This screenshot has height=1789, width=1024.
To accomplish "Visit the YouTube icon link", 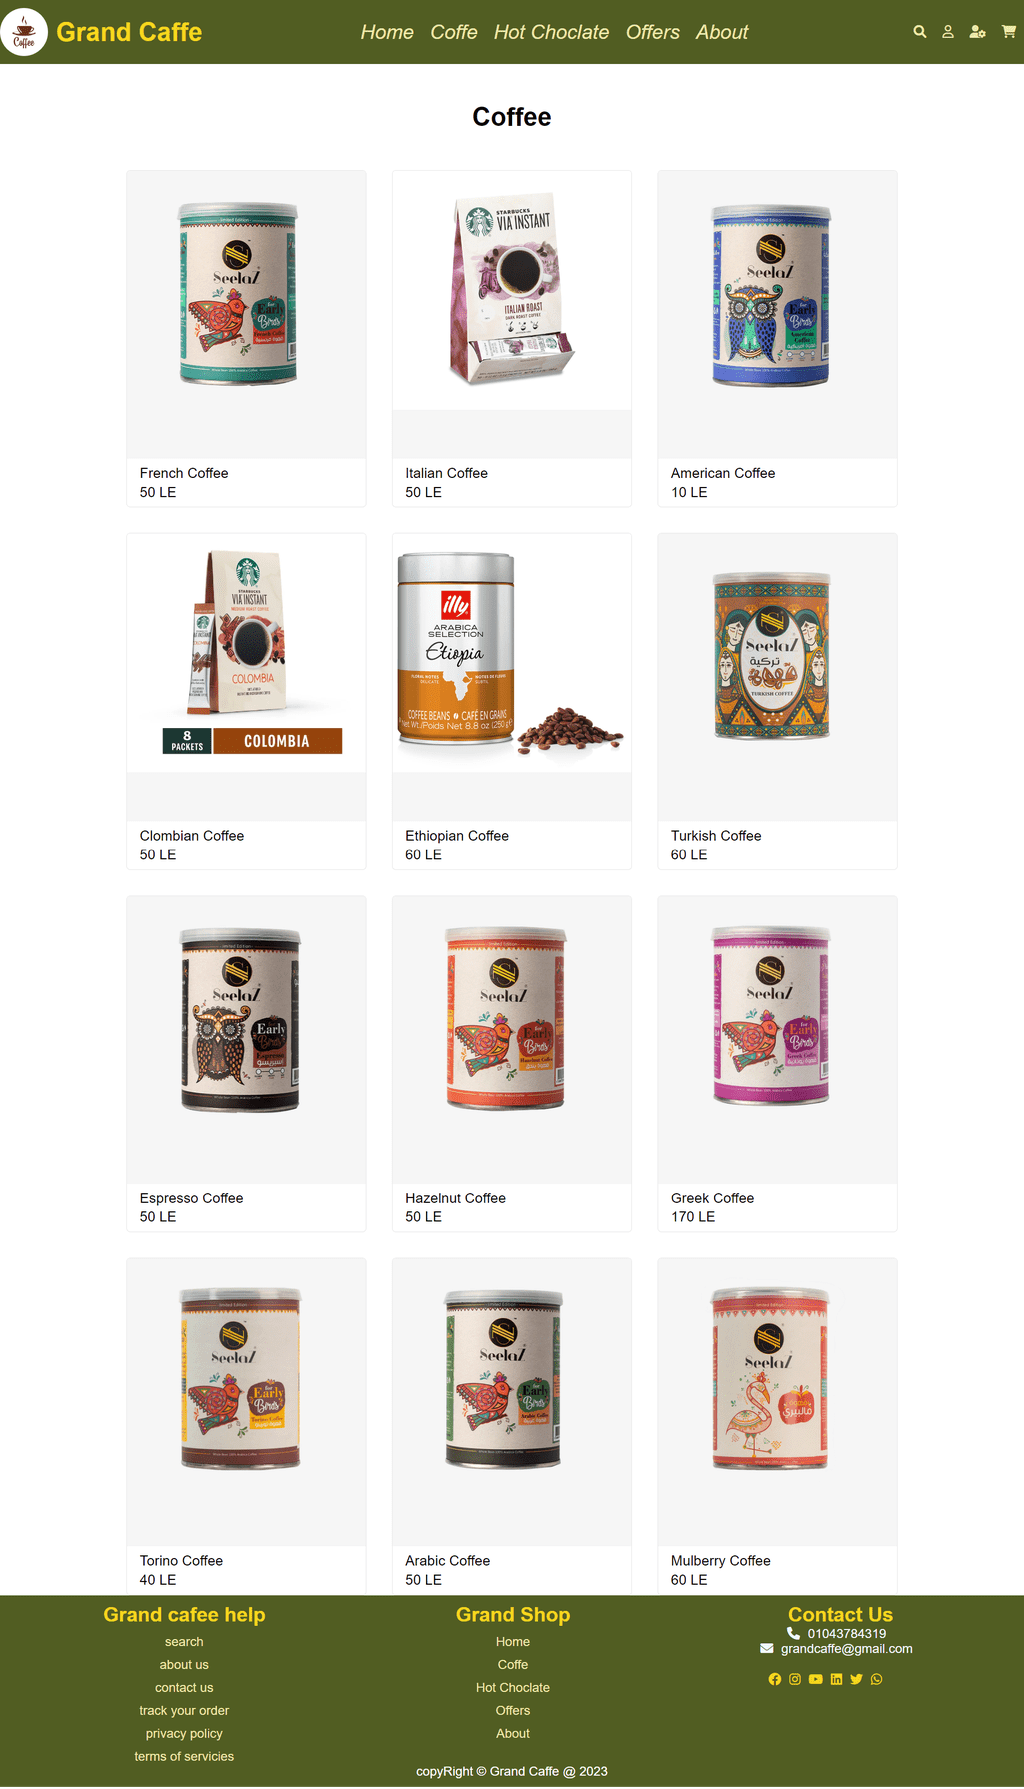I will point(816,1680).
